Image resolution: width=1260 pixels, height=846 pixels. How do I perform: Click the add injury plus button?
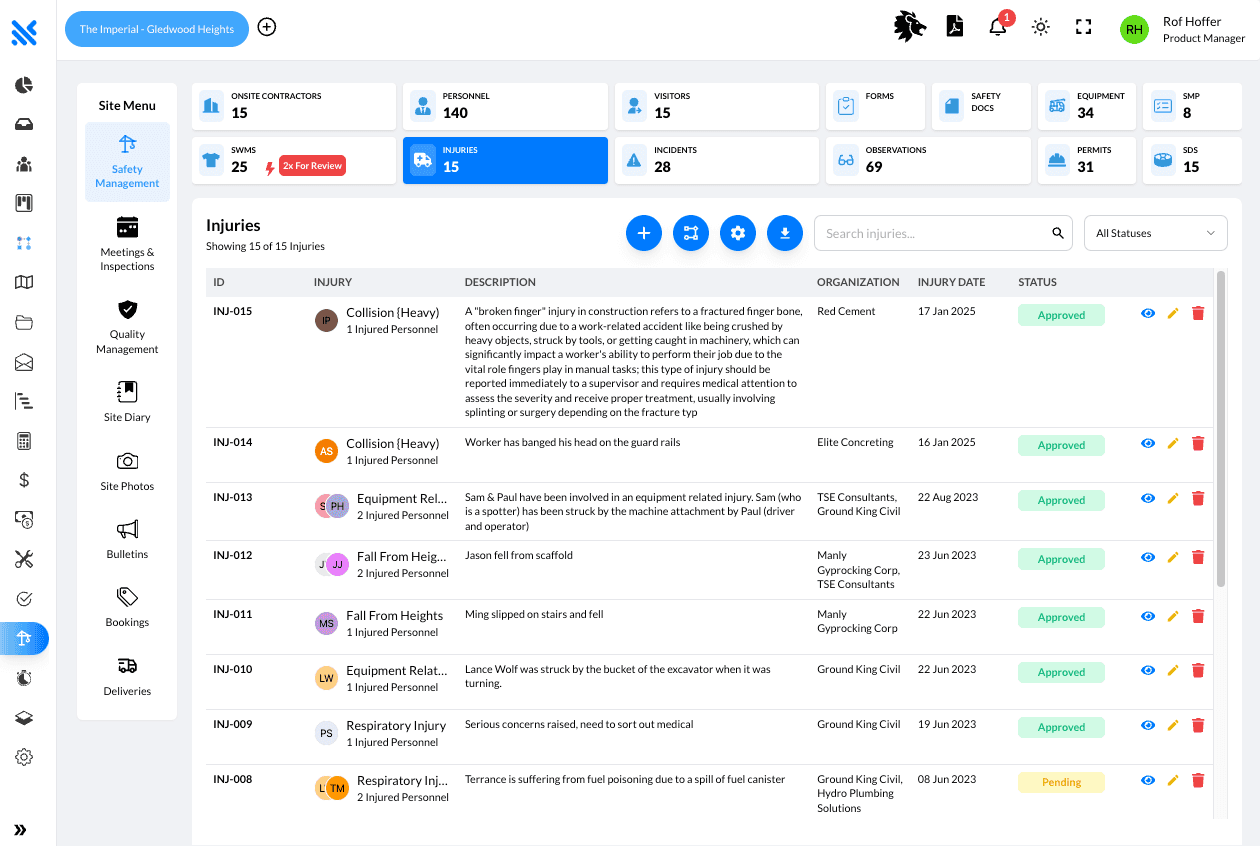(644, 233)
